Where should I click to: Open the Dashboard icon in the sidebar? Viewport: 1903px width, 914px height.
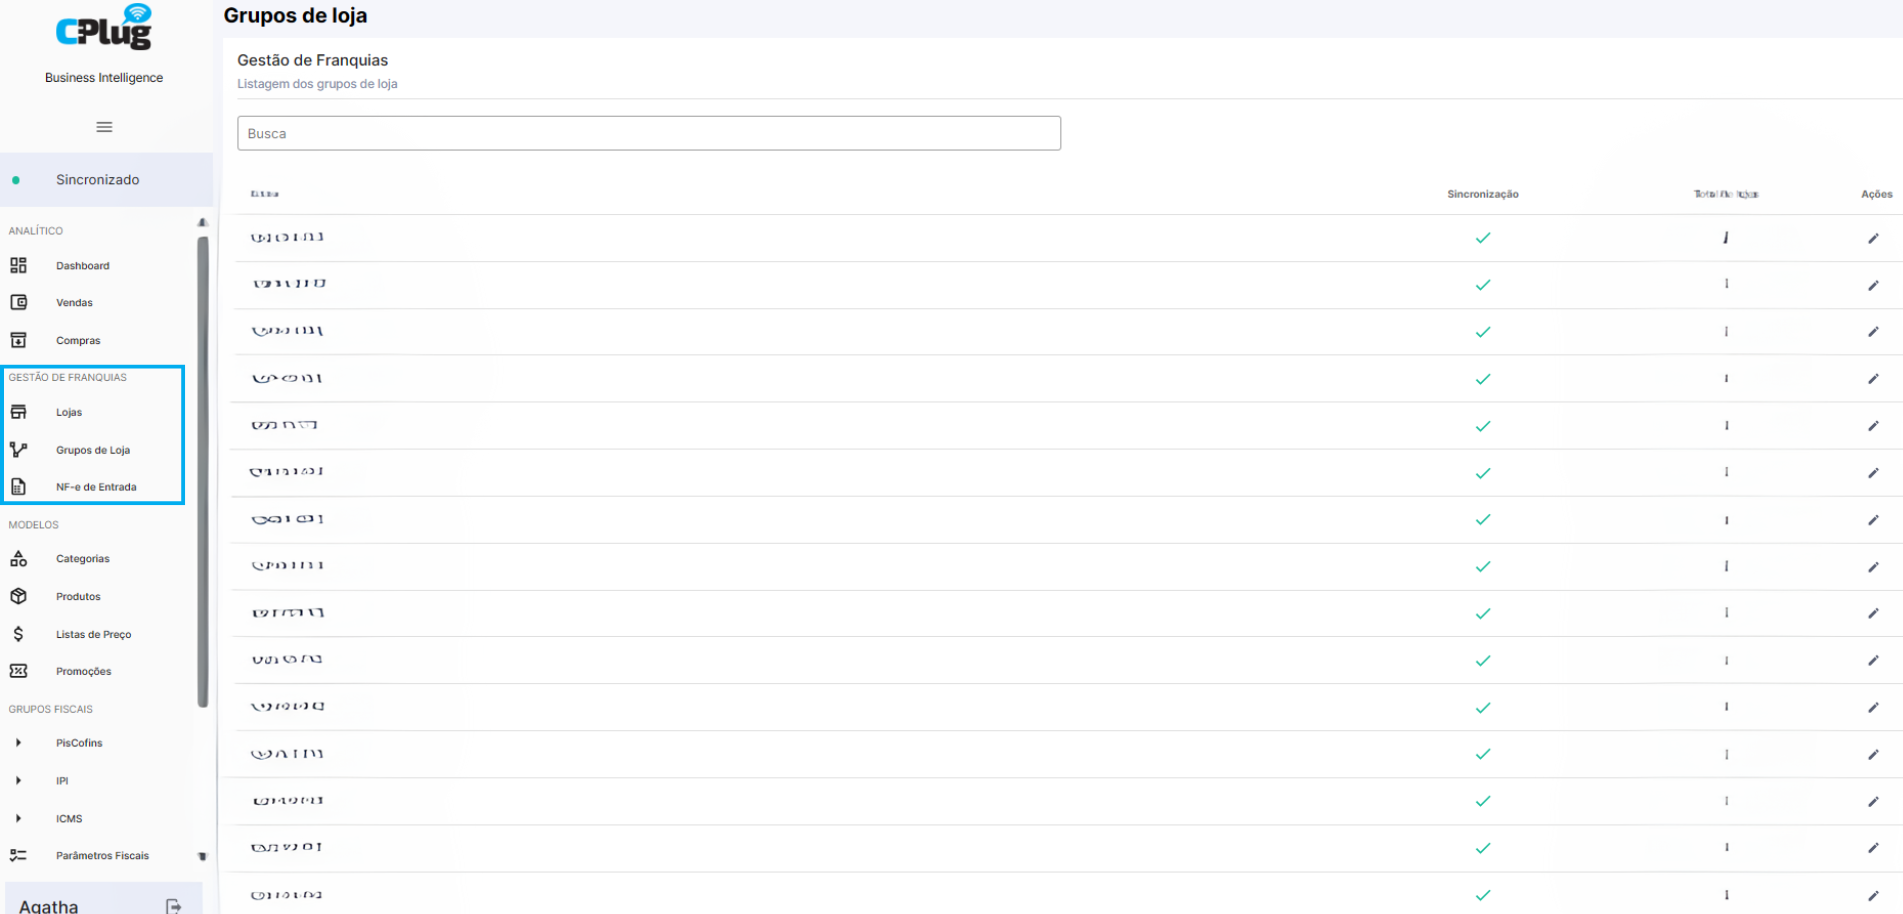(x=18, y=265)
